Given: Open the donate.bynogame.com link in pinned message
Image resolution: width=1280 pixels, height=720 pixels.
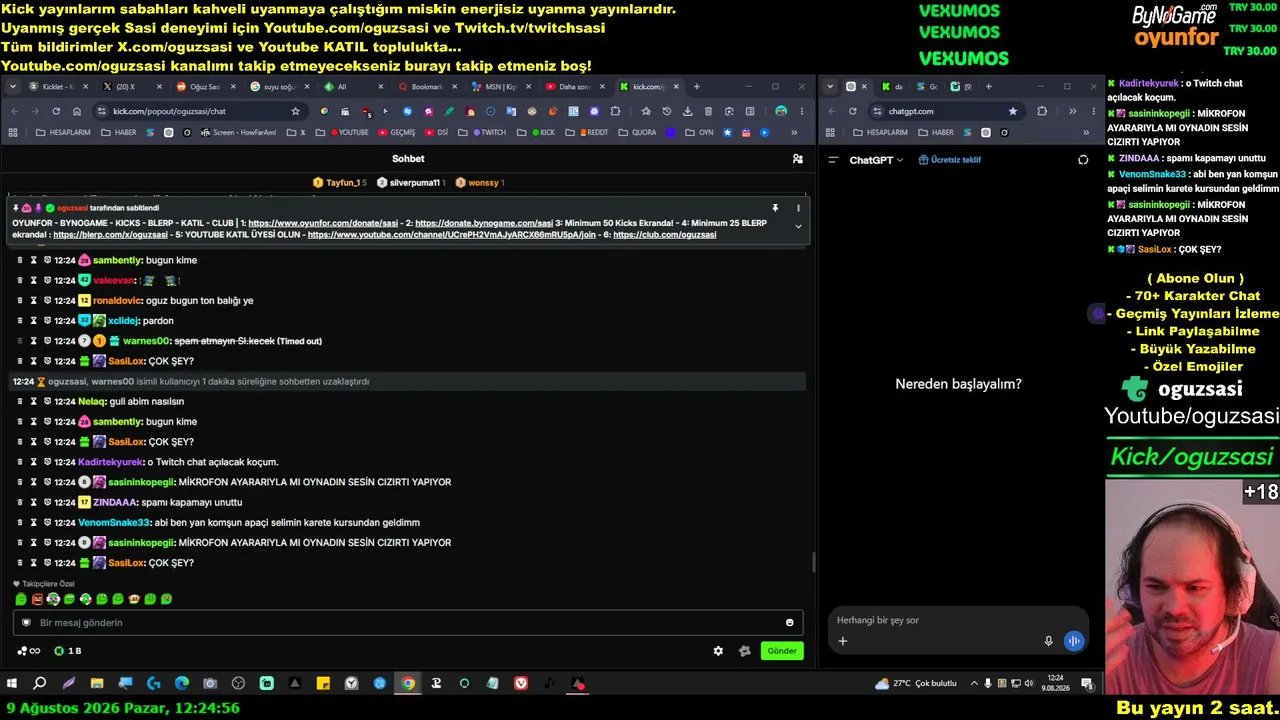Looking at the screenshot, I should click(484, 223).
